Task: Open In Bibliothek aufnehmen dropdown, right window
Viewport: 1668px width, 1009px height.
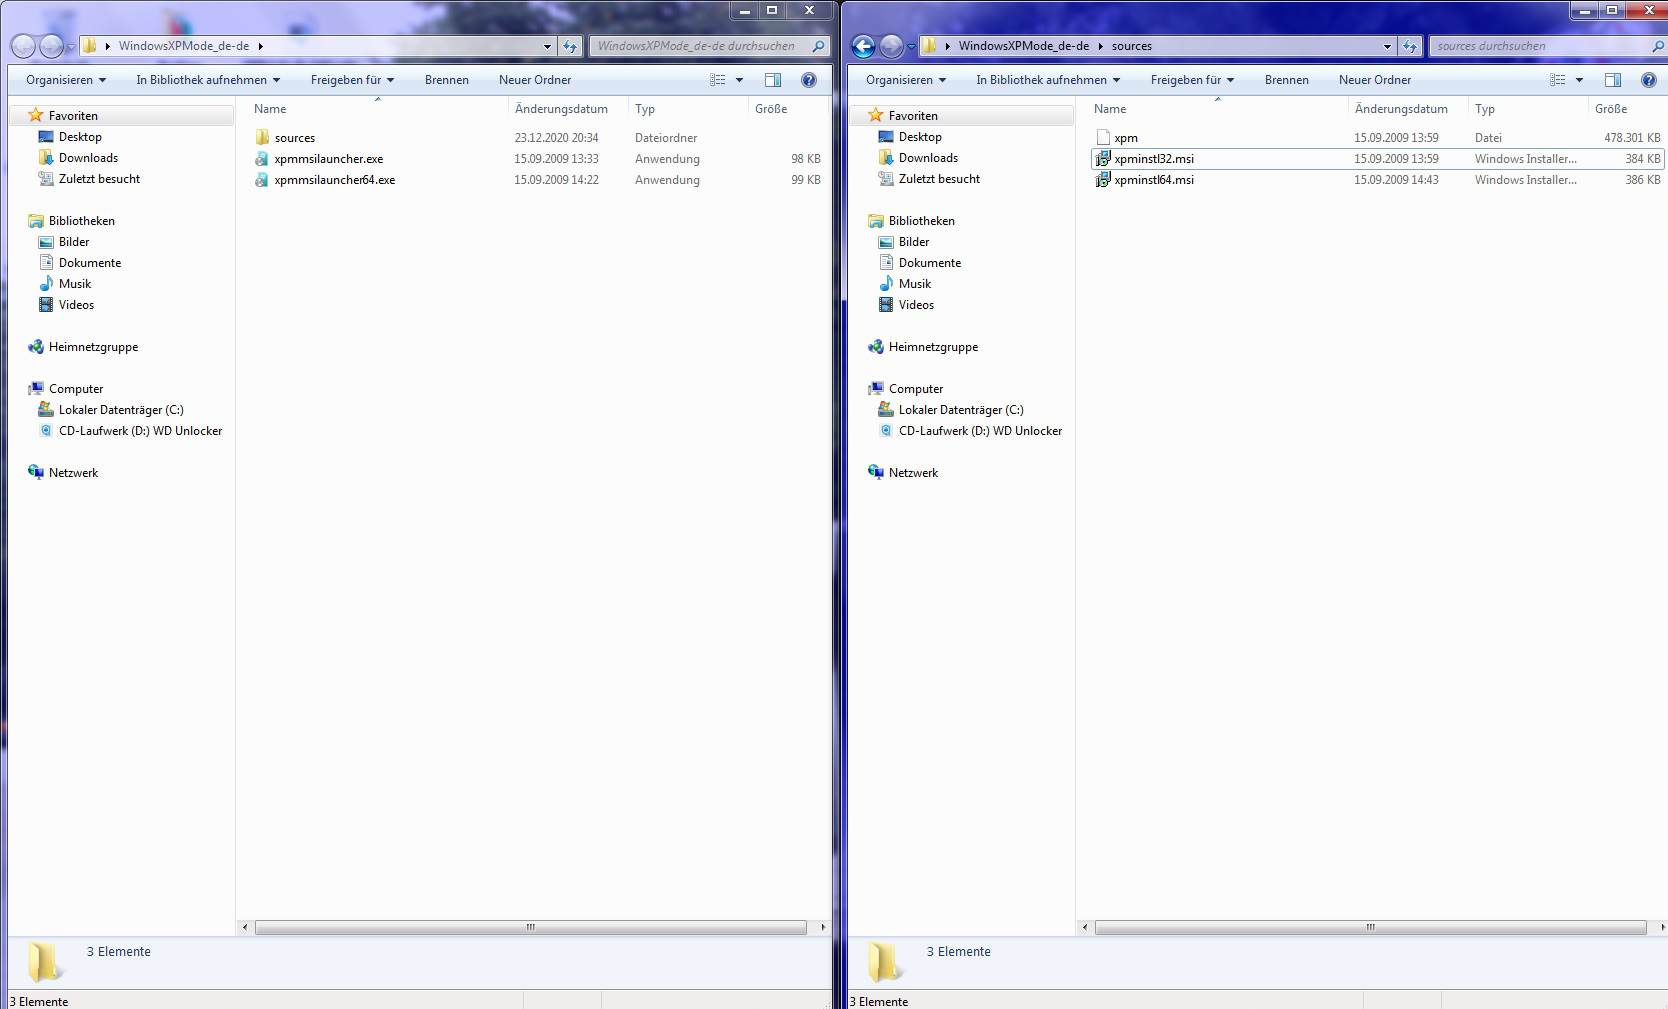Action: coord(1048,80)
